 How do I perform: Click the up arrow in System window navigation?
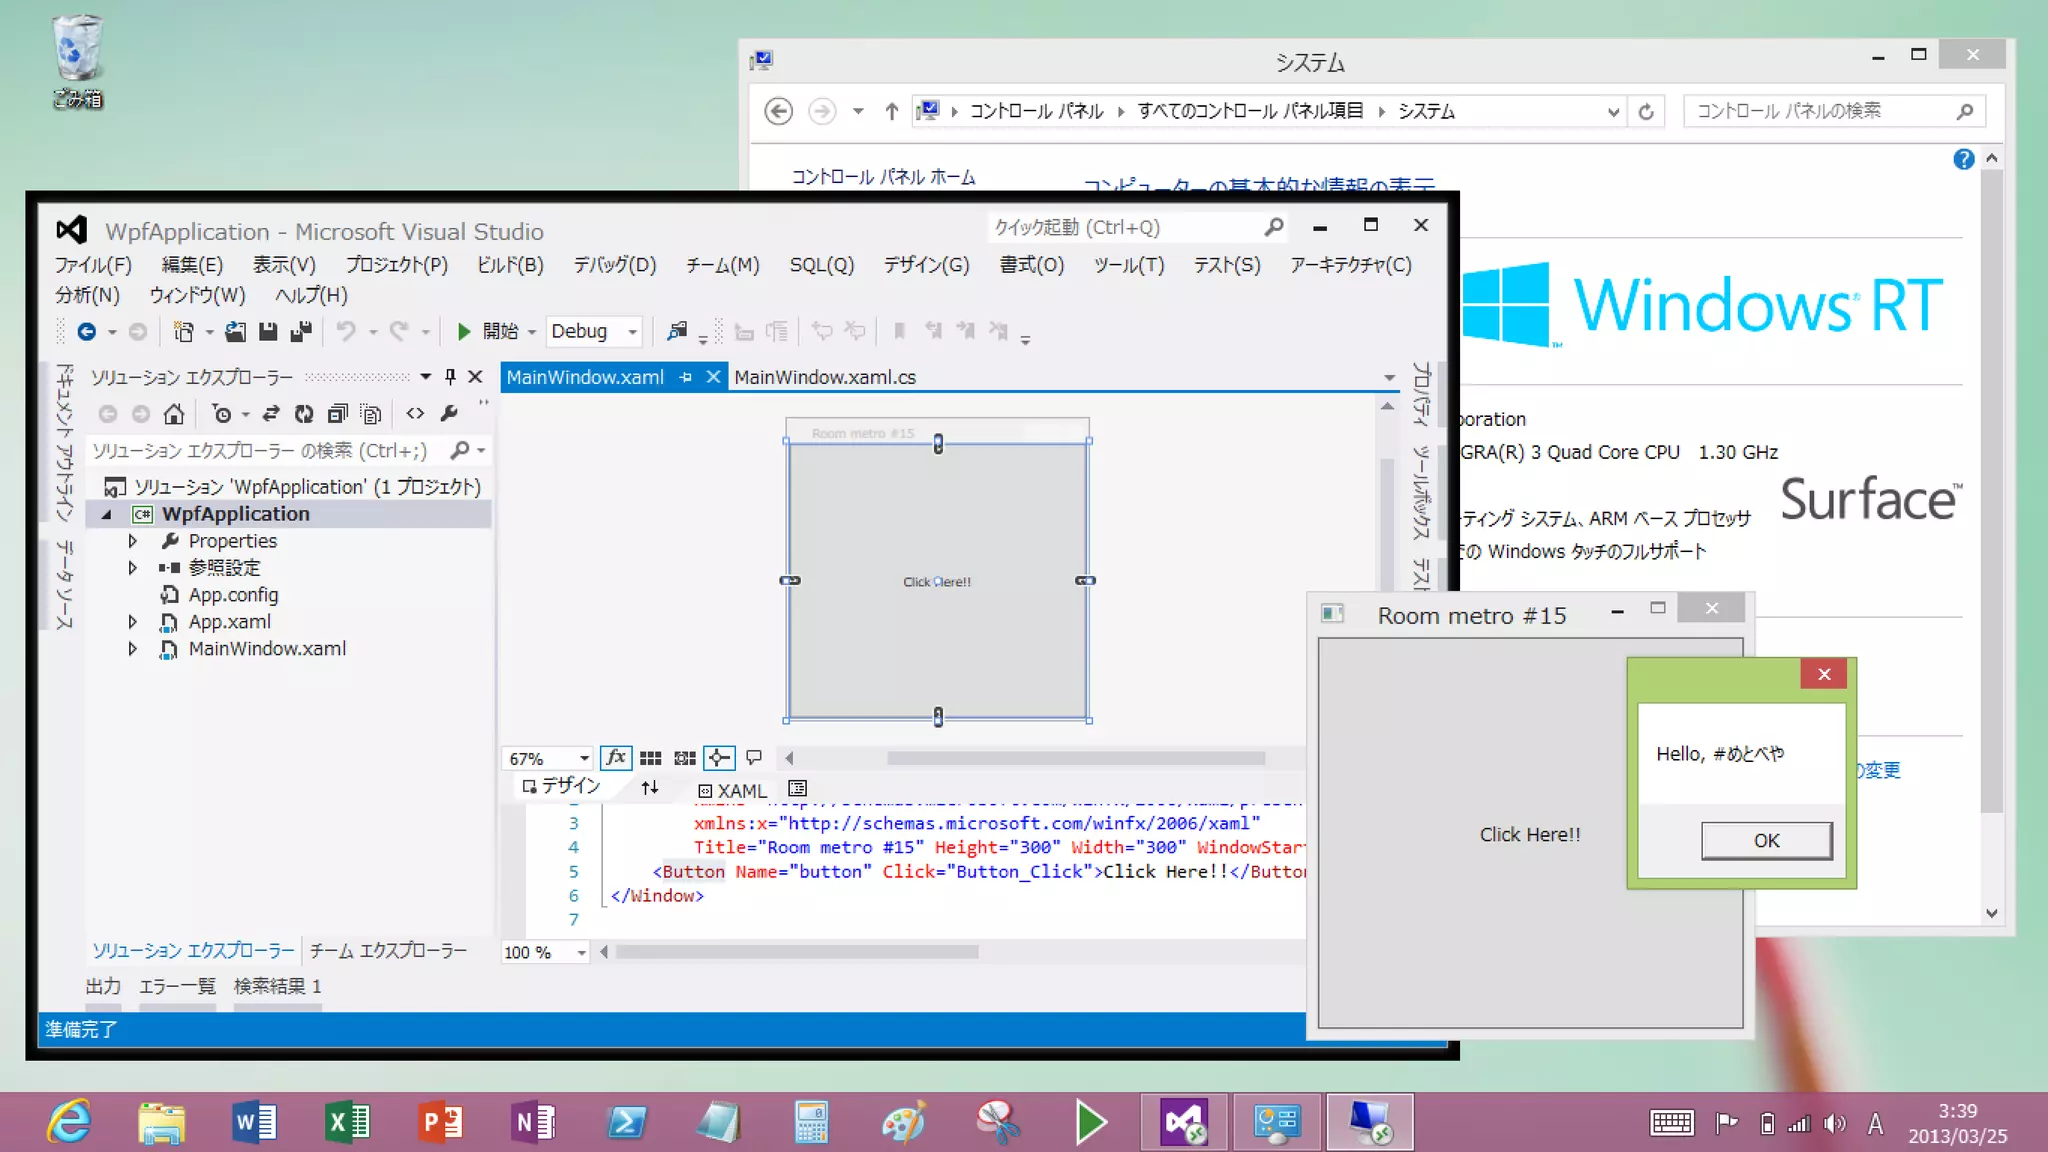pyautogui.click(x=891, y=111)
